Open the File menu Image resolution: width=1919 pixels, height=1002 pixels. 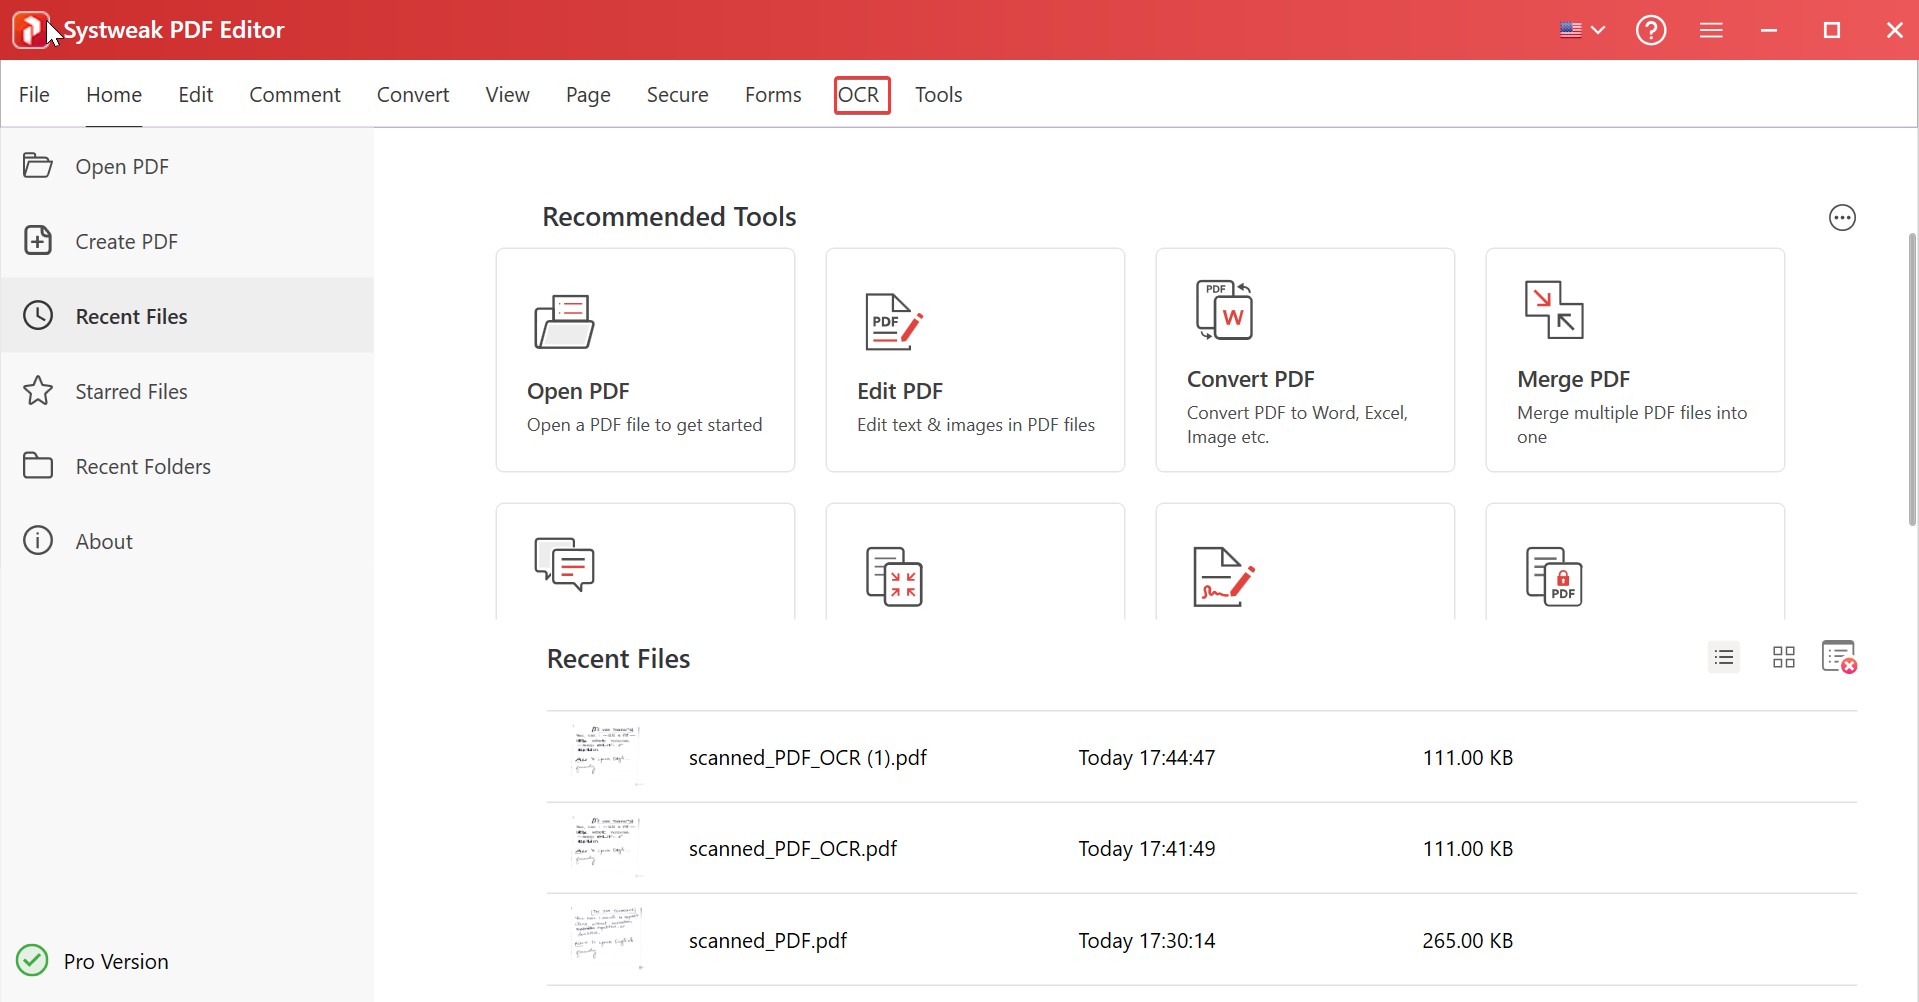[x=34, y=94]
